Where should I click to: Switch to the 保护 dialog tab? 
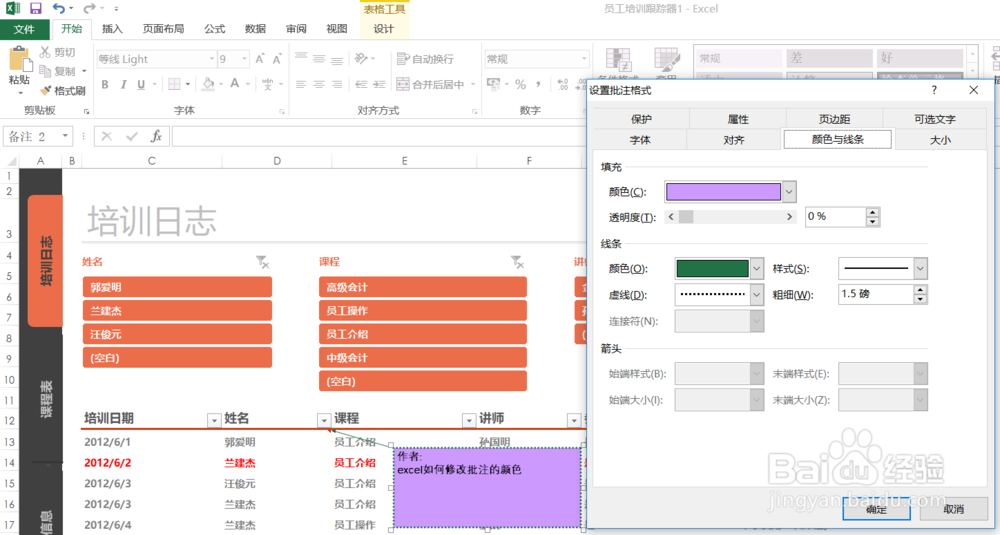pyautogui.click(x=641, y=119)
